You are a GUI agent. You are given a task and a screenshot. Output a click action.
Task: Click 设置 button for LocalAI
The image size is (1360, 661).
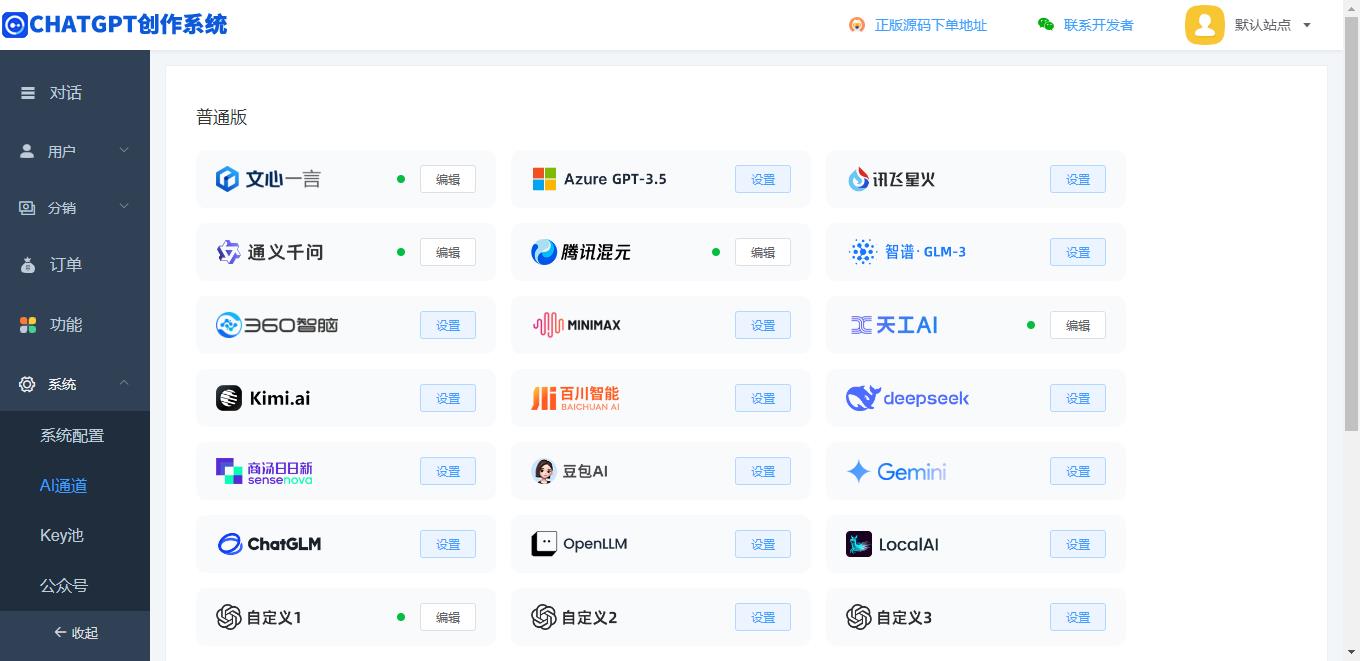click(1078, 545)
